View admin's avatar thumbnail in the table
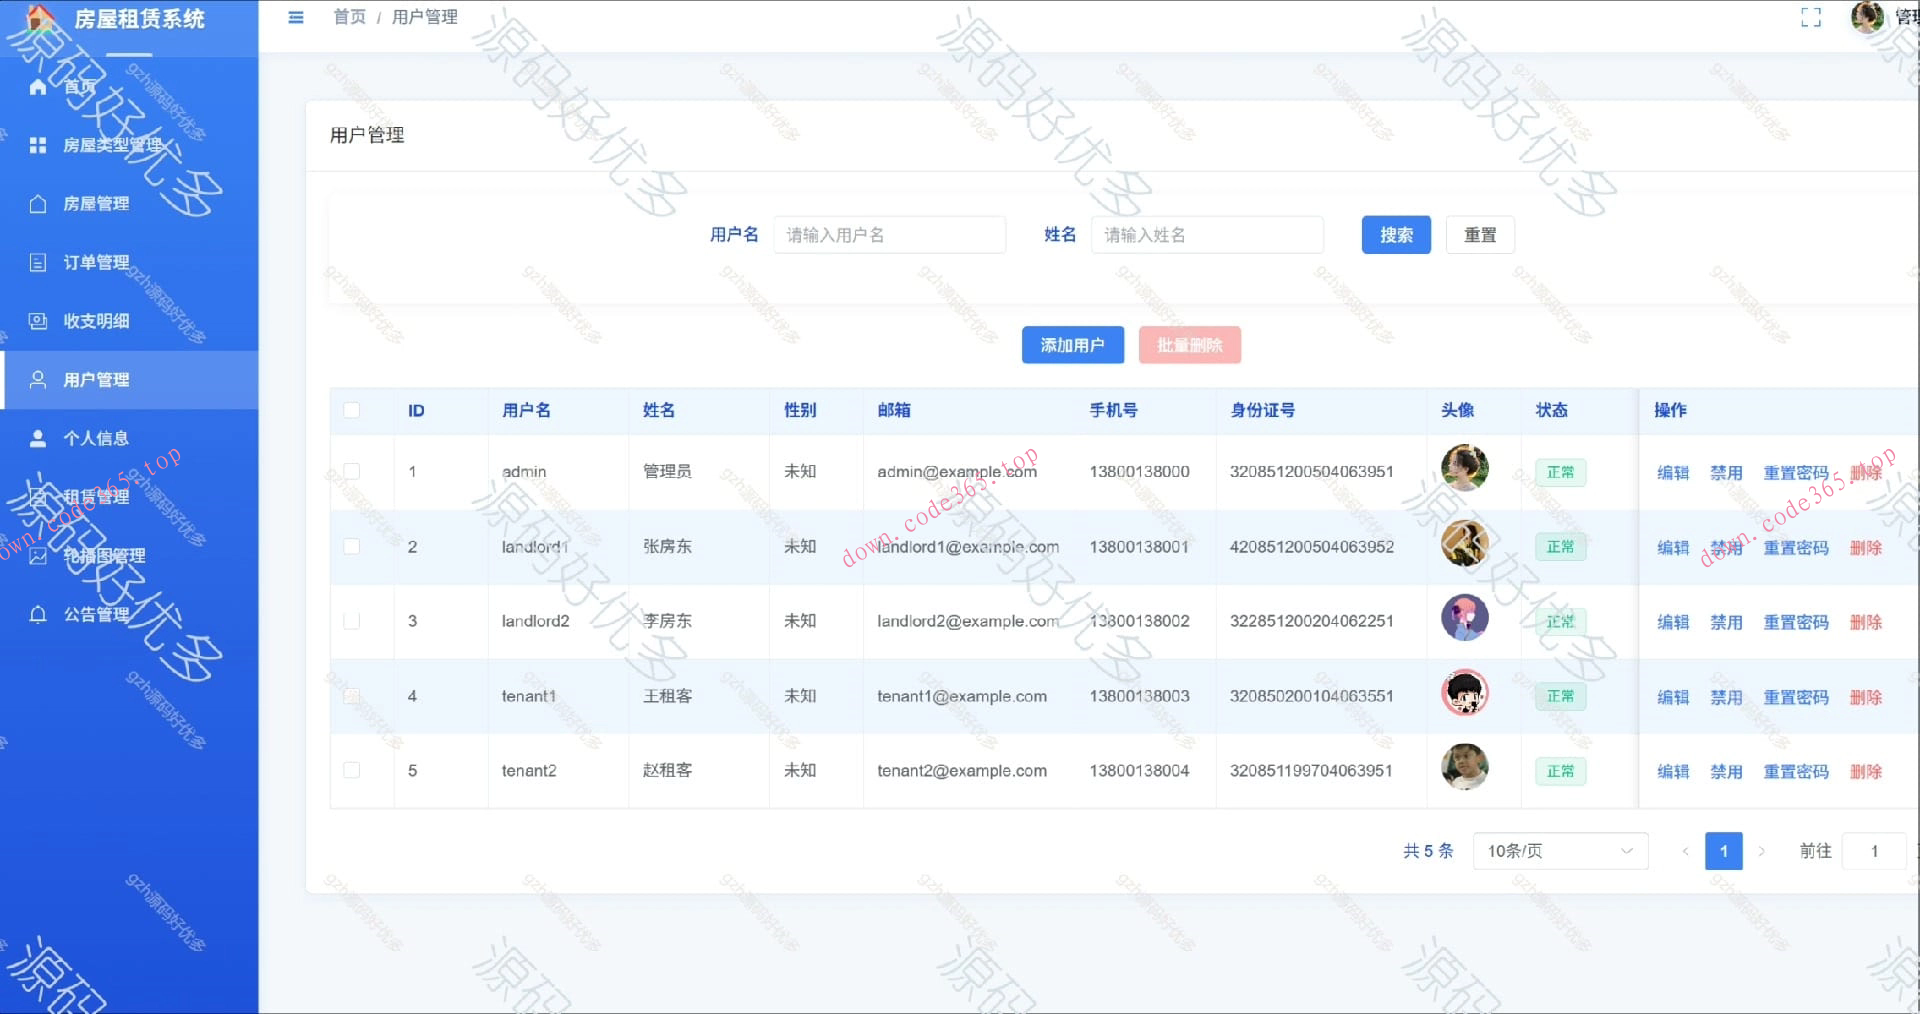Screen dimensions: 1920x1014 tap(1464, 468)
